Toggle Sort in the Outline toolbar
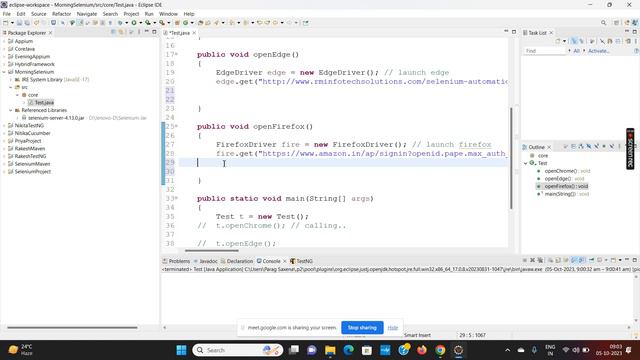The image size is (640, 360). [x=581, y=146]
